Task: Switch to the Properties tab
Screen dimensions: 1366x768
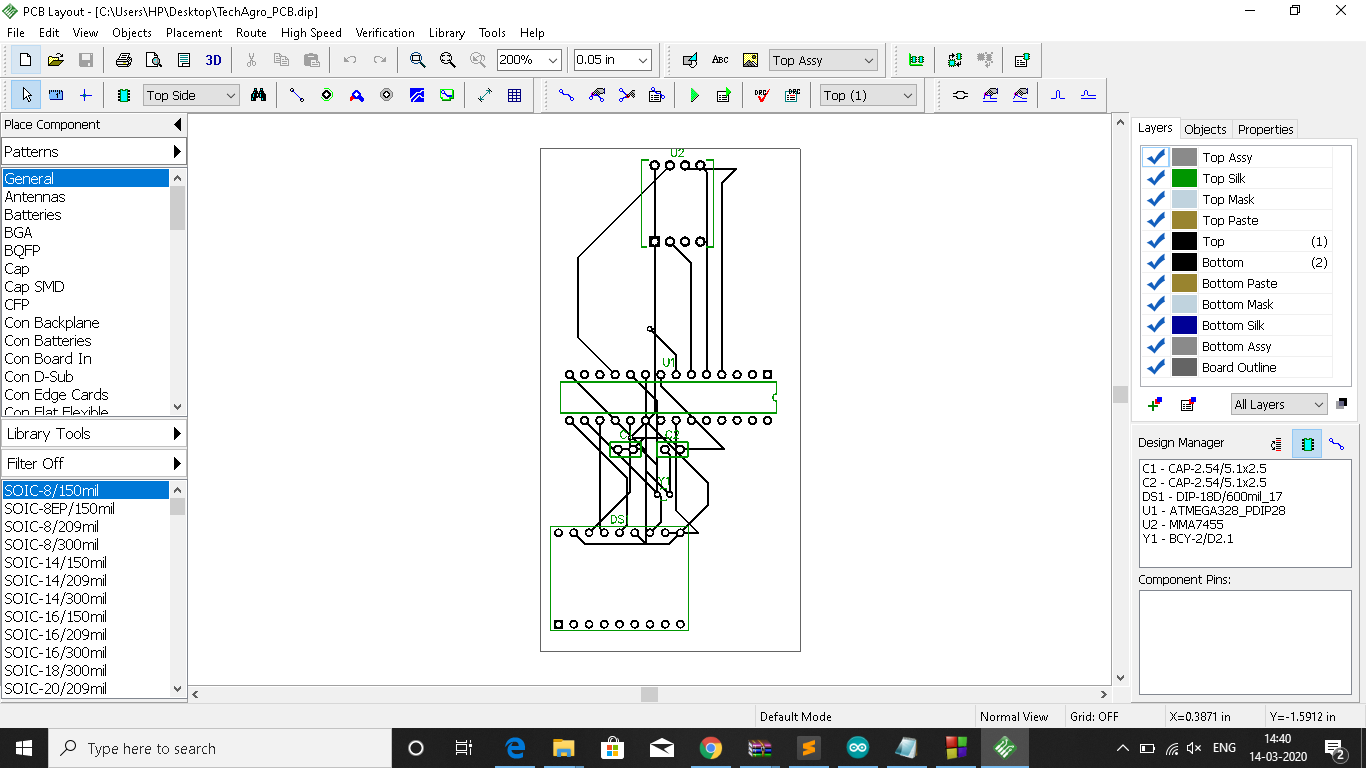Action: tap(1265, 129)
